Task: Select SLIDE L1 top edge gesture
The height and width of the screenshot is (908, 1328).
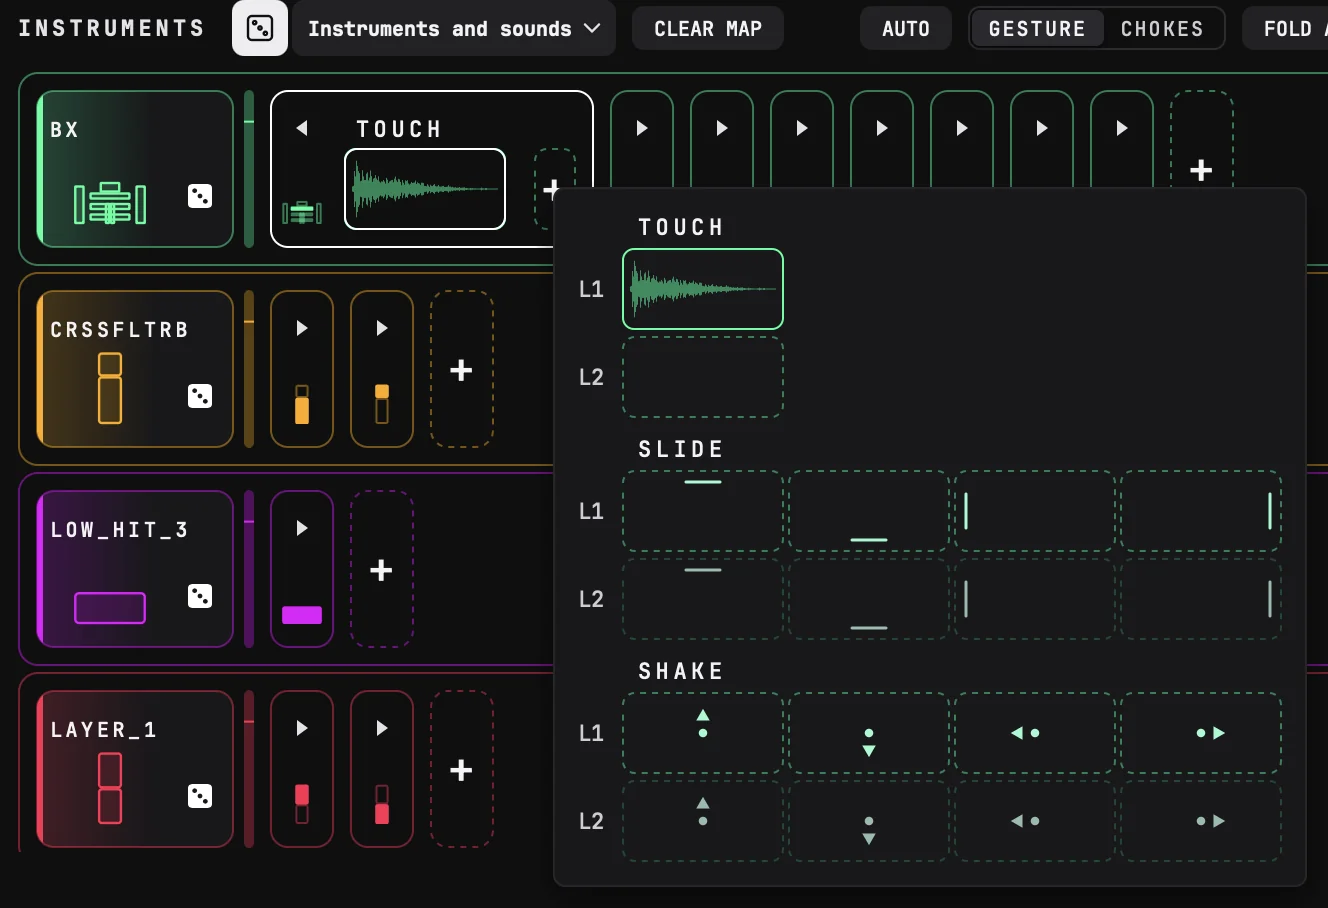Action: point(703,511)
